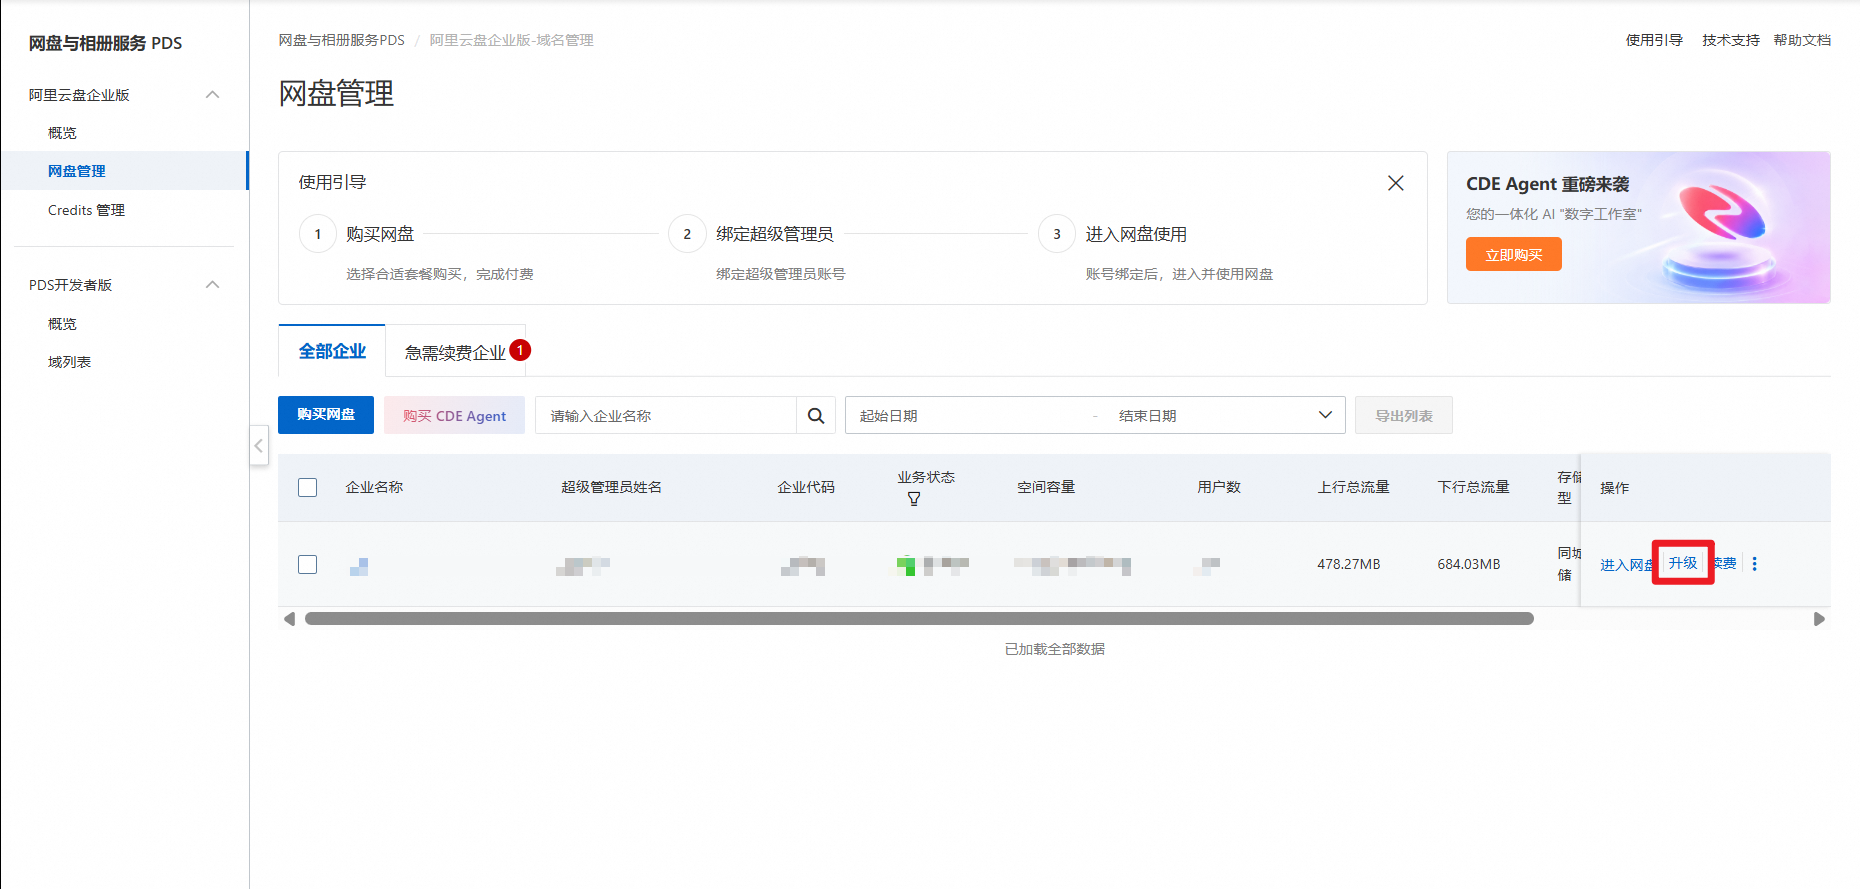Click the 业务状态 filter funnel icon
The width and height of the screenshot is (1860, 889).
[x=914, y=499]
